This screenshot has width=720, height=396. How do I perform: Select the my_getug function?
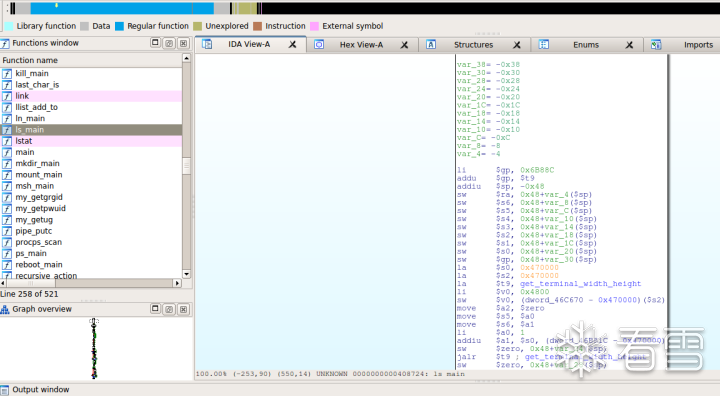[91, 220]
